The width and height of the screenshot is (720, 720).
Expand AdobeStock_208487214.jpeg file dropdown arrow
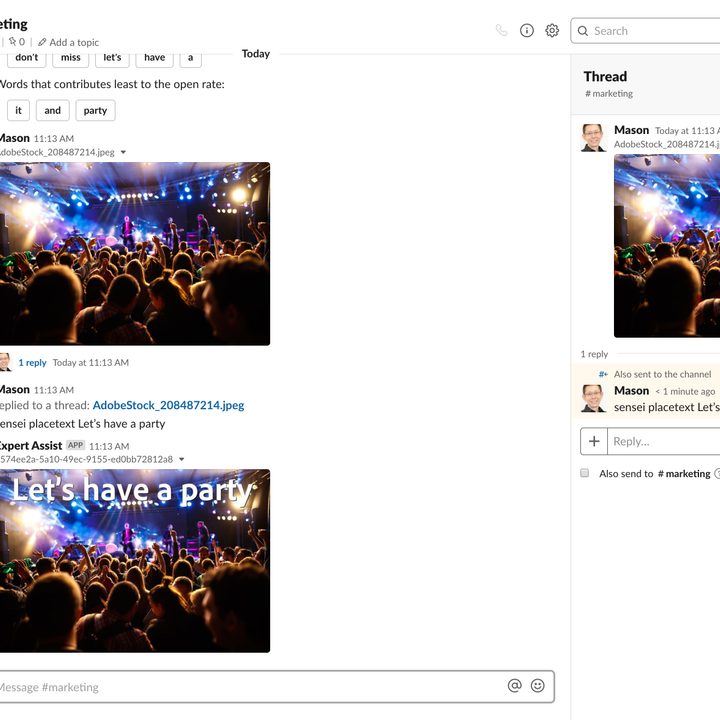123,152
